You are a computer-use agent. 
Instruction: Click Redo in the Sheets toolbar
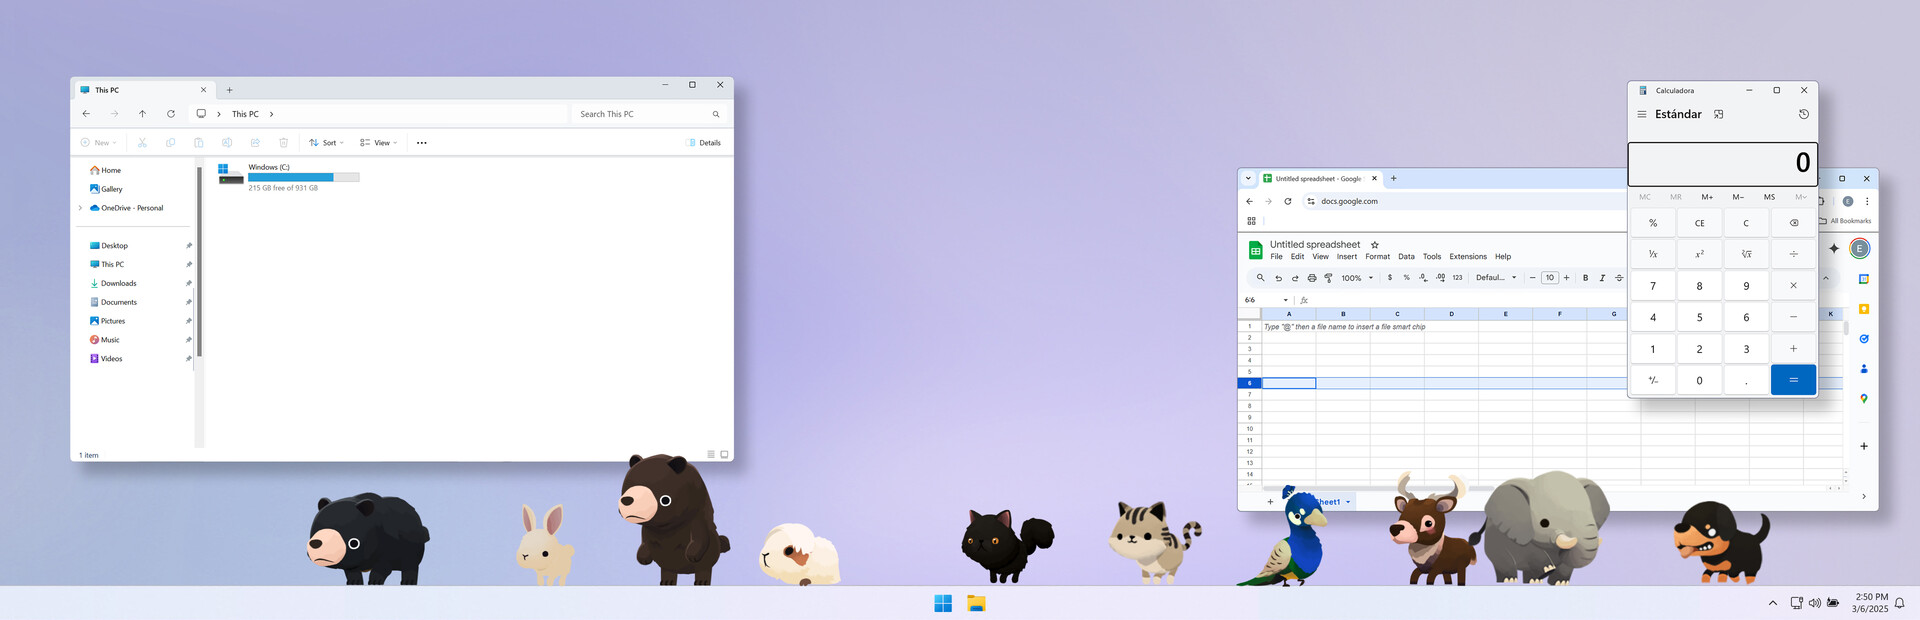coord(1295,278)
